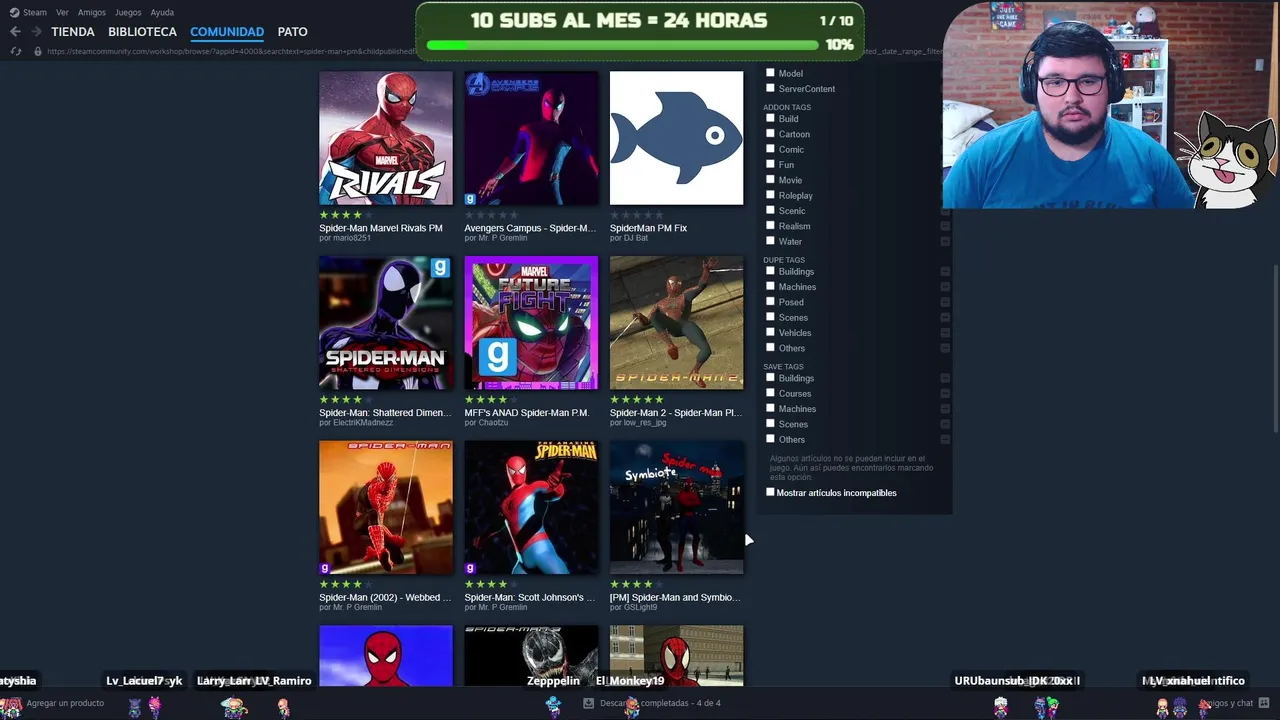Click the green subs goal progress bar

625,45
